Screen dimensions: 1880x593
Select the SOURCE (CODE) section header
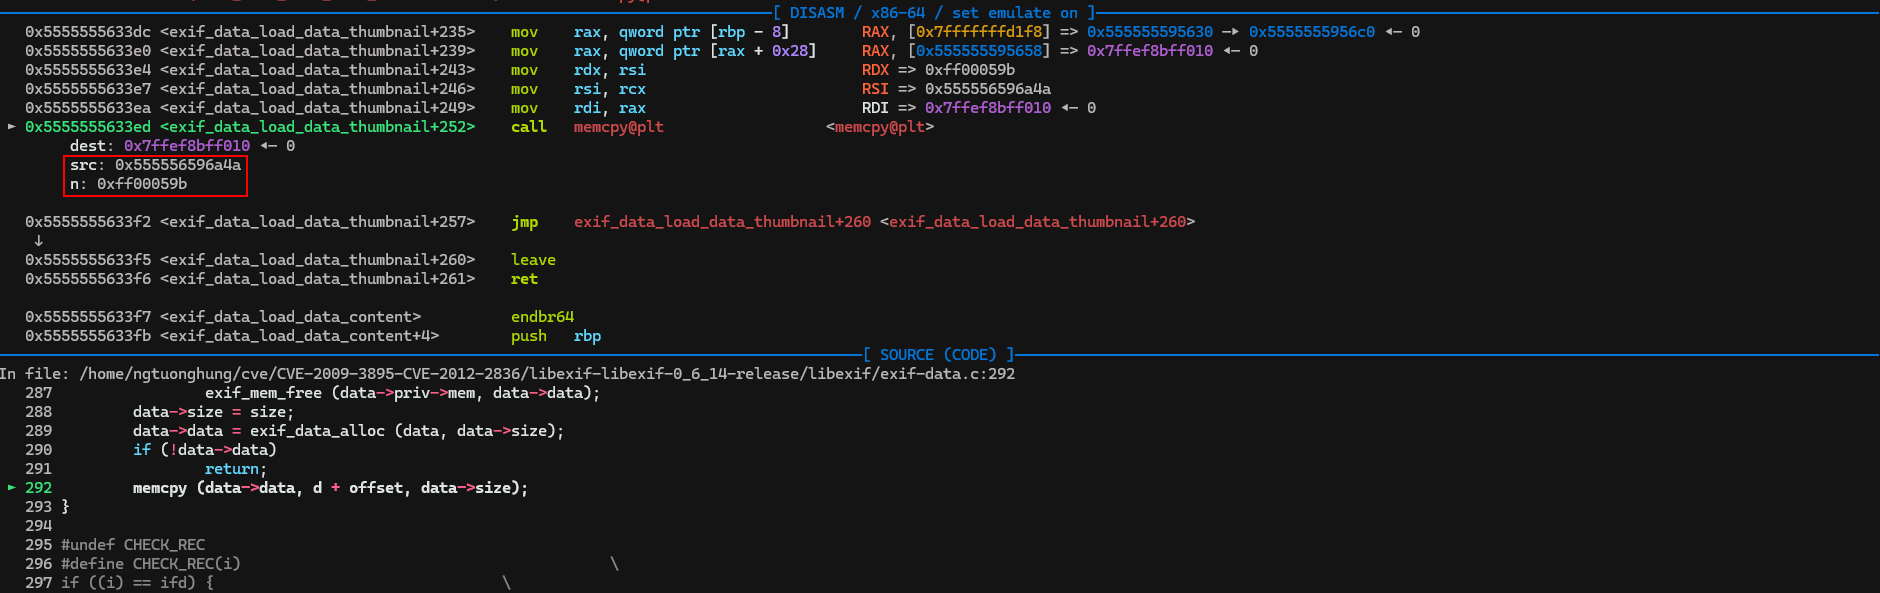(x=938, y=355)
